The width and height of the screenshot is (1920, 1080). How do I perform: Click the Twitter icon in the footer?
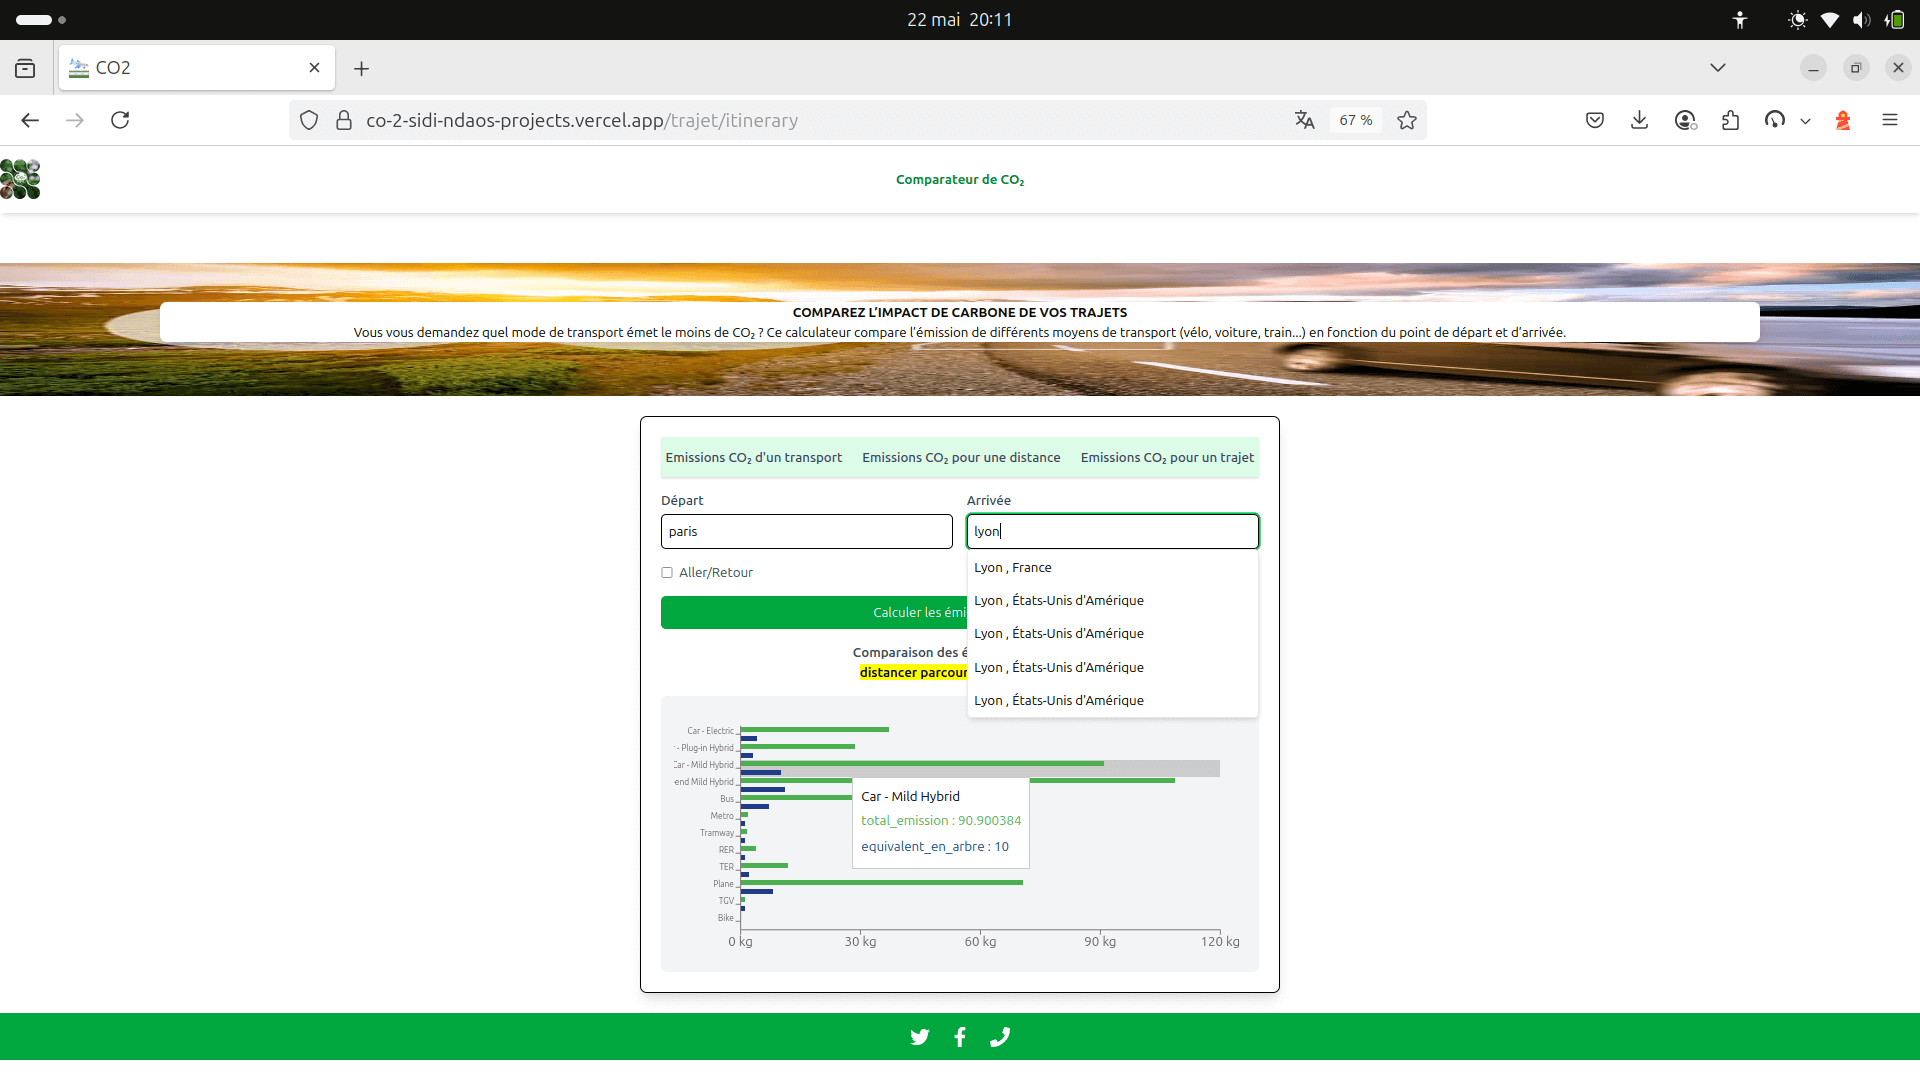pos(919,1037)
